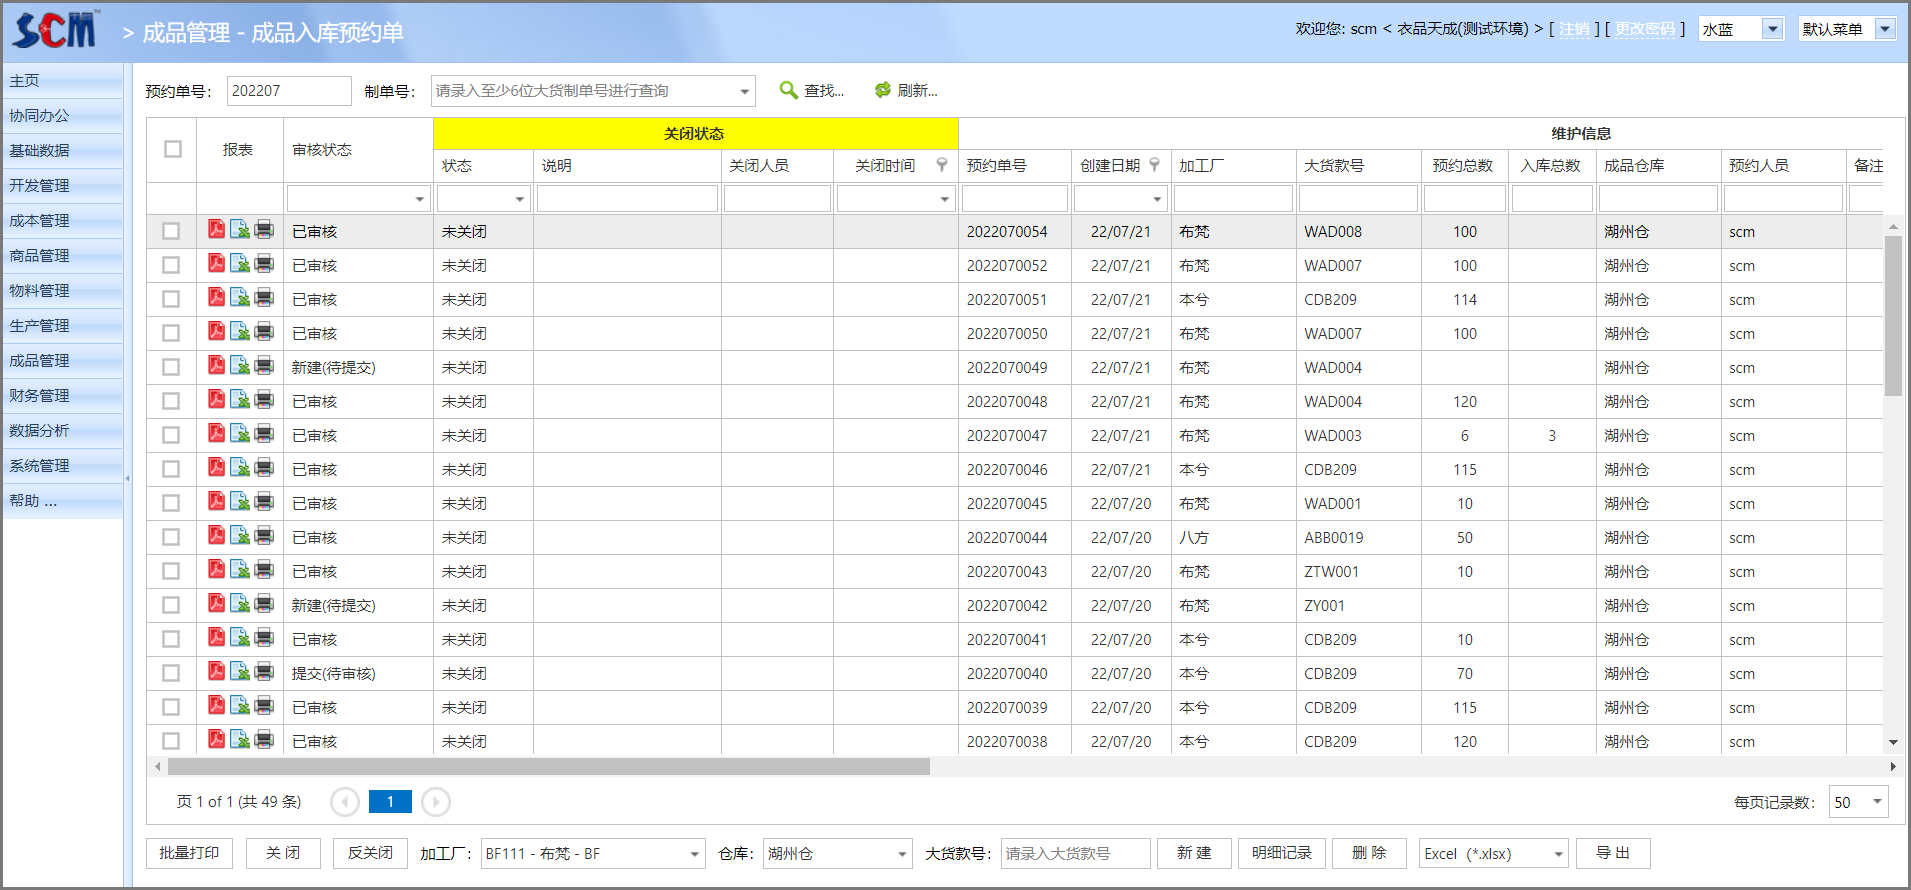Click the green refresh icon next to 刷新
Screen dimensions: 1911x890
tap(882, 90)
